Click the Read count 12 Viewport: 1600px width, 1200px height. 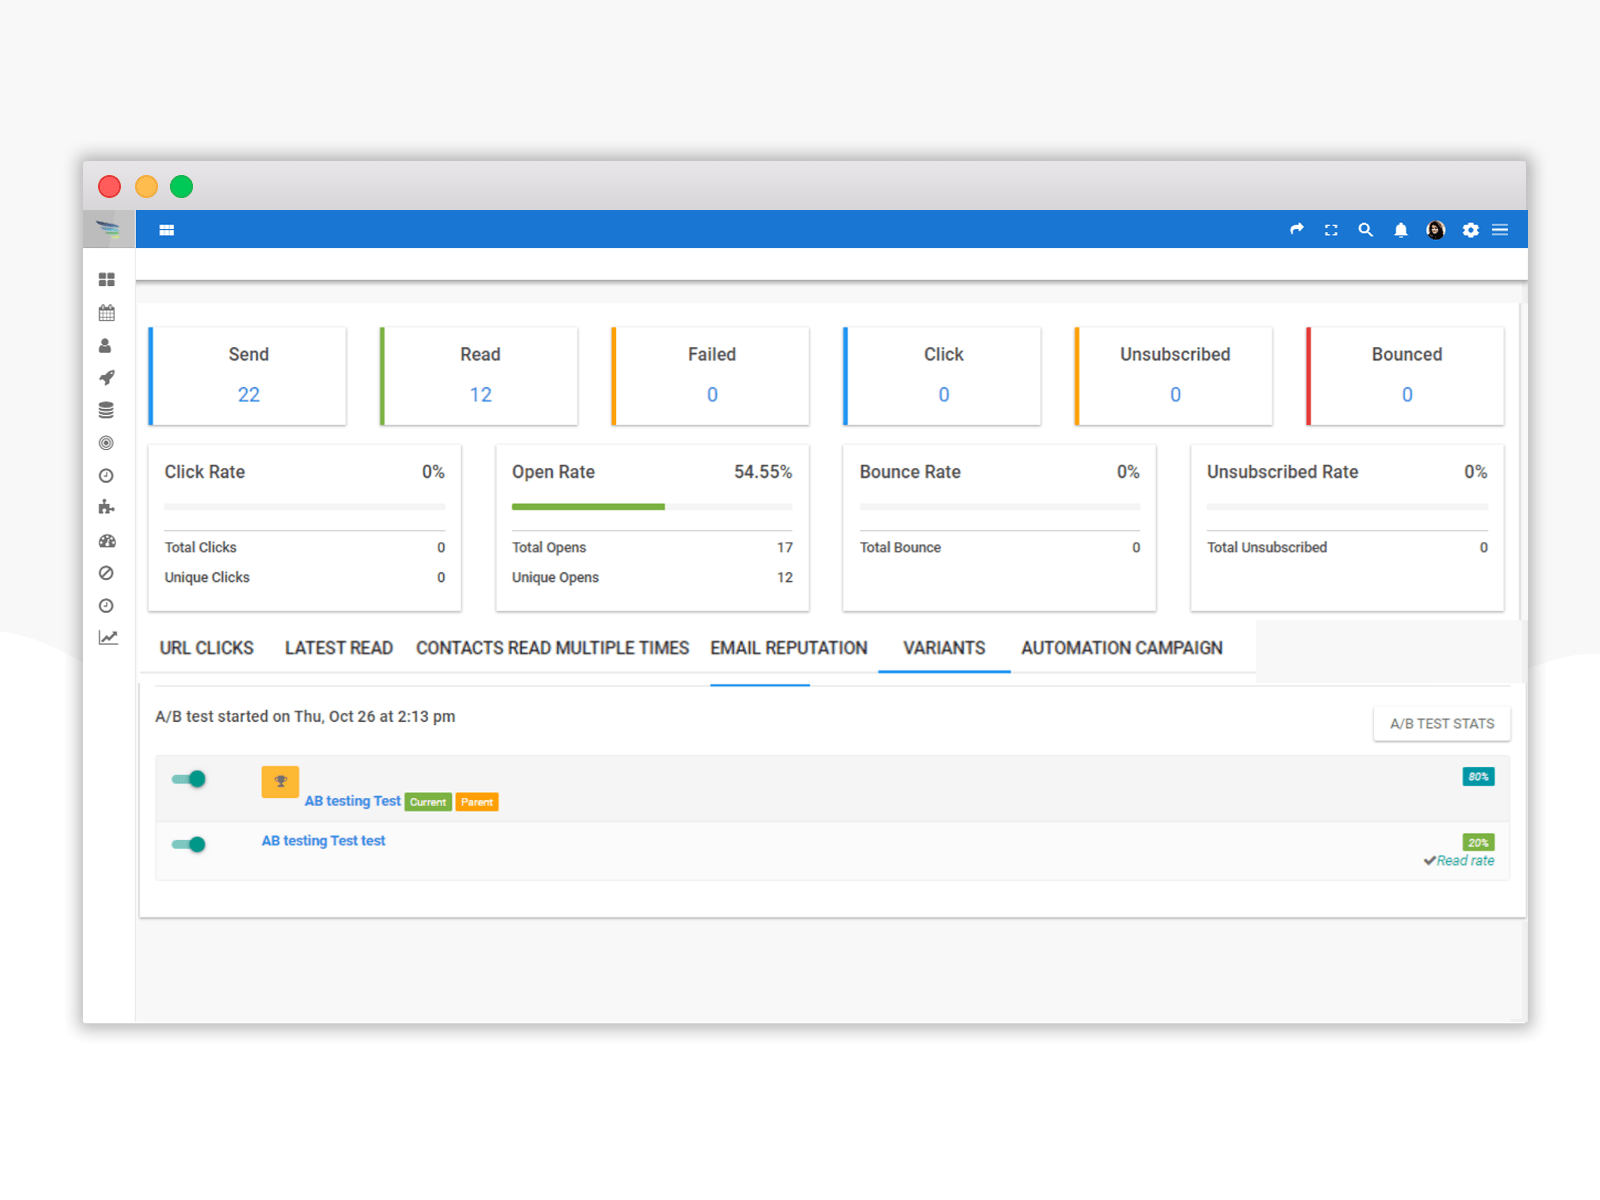point(481,395)
